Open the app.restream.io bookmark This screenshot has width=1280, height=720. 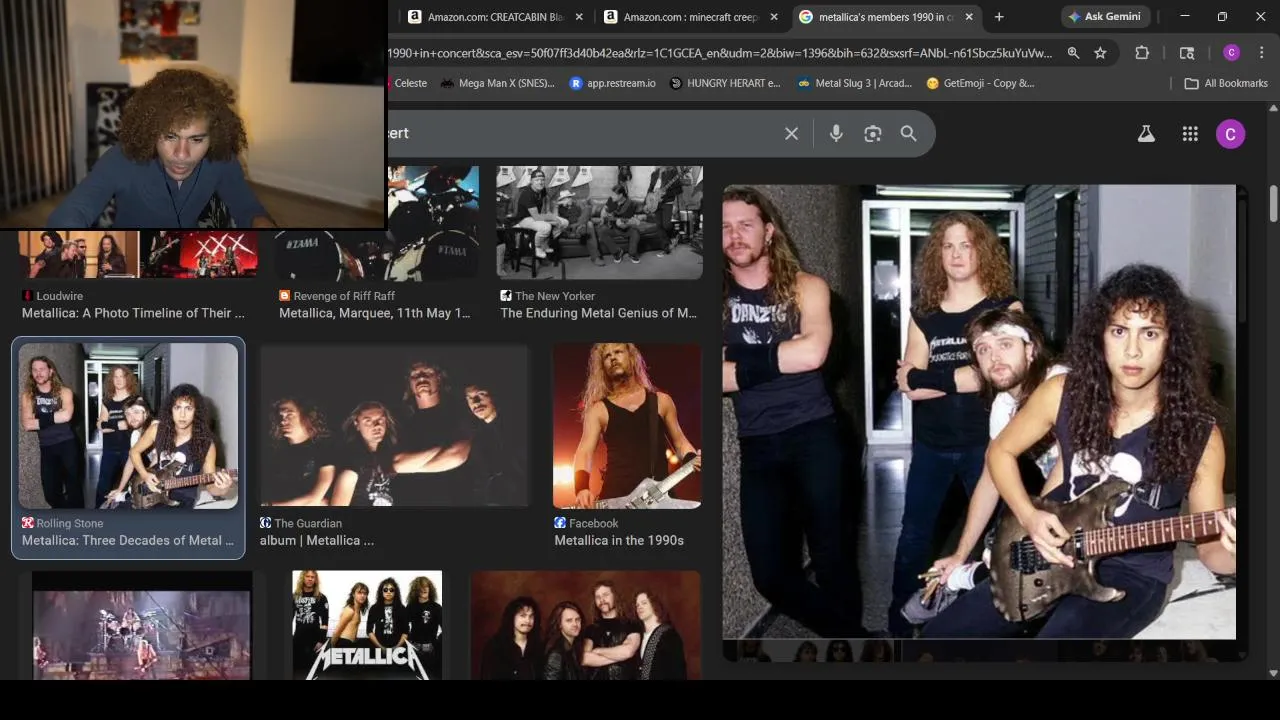point(612,83)
